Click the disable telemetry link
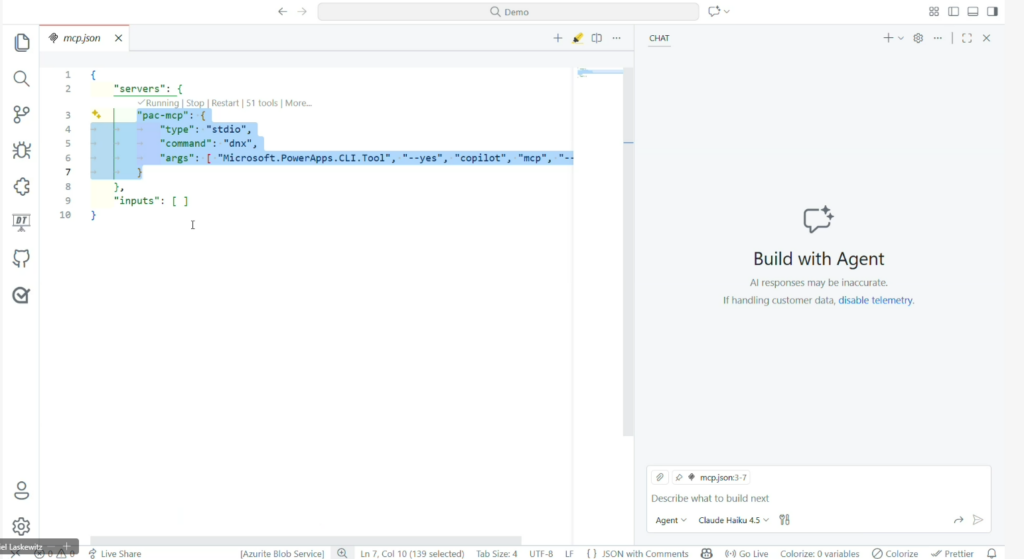Screen dimensions: 1024x559 [x=875, y=300]
